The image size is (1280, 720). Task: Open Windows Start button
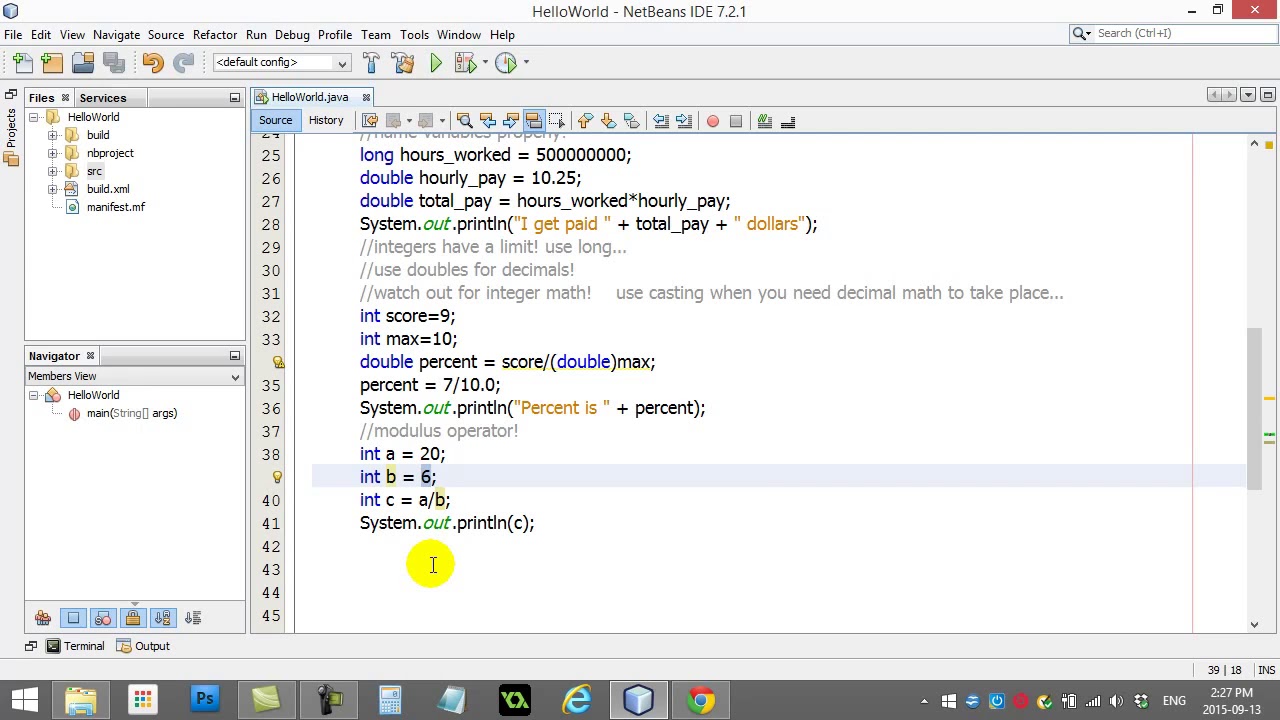[24, 700]
